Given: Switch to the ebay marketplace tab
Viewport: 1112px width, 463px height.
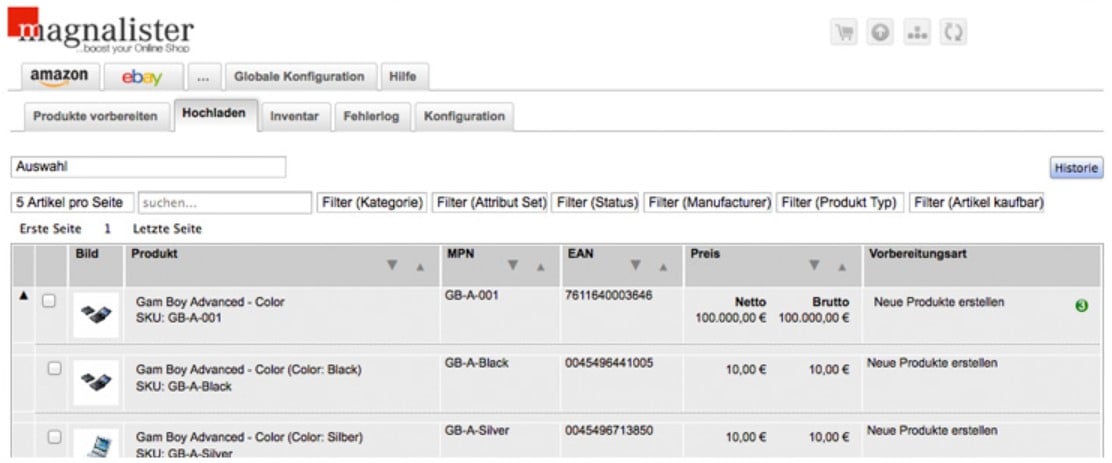Looking at the screenshot, I should (x=143, y=77).
